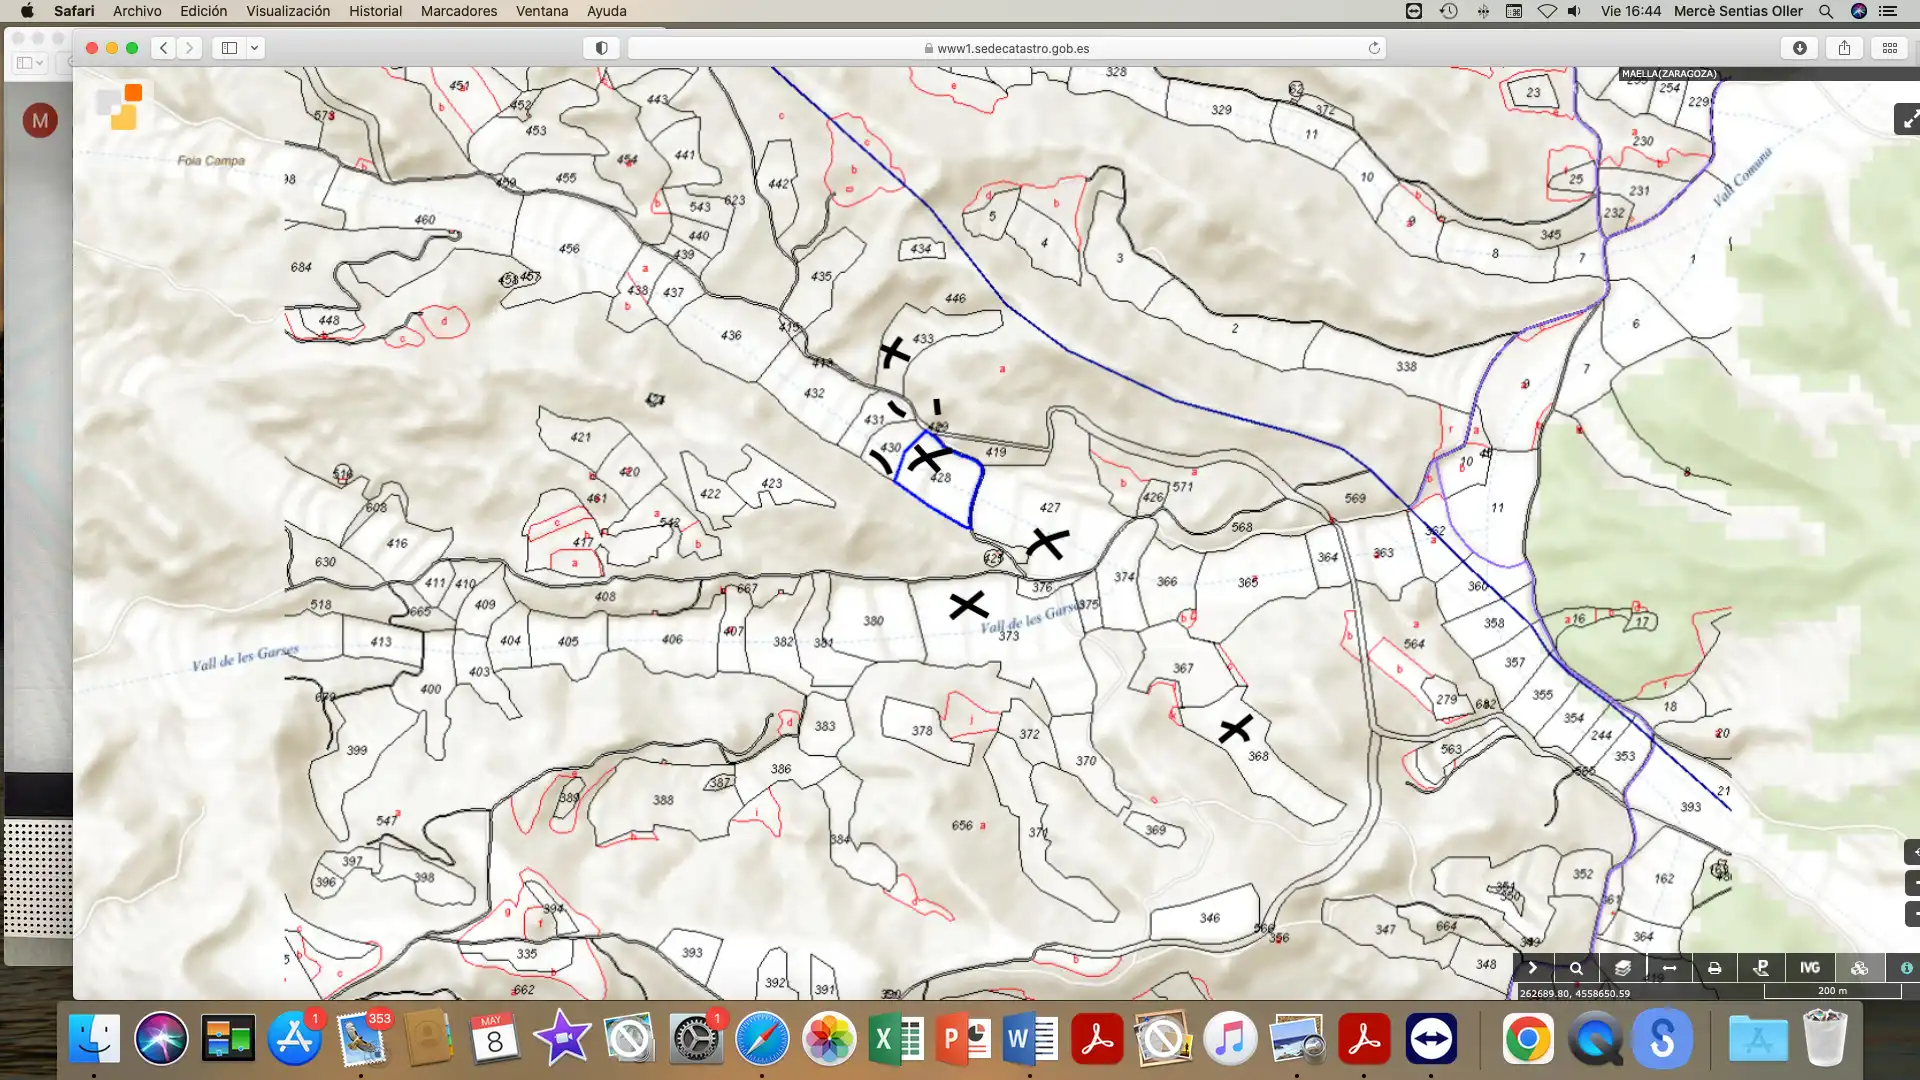Click the clock showing Vie 16:44

pos(1630,11)
